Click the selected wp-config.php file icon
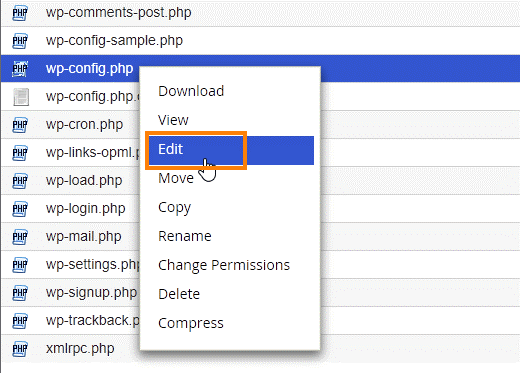This screenshot has width=520, height=373. [20, 69]
